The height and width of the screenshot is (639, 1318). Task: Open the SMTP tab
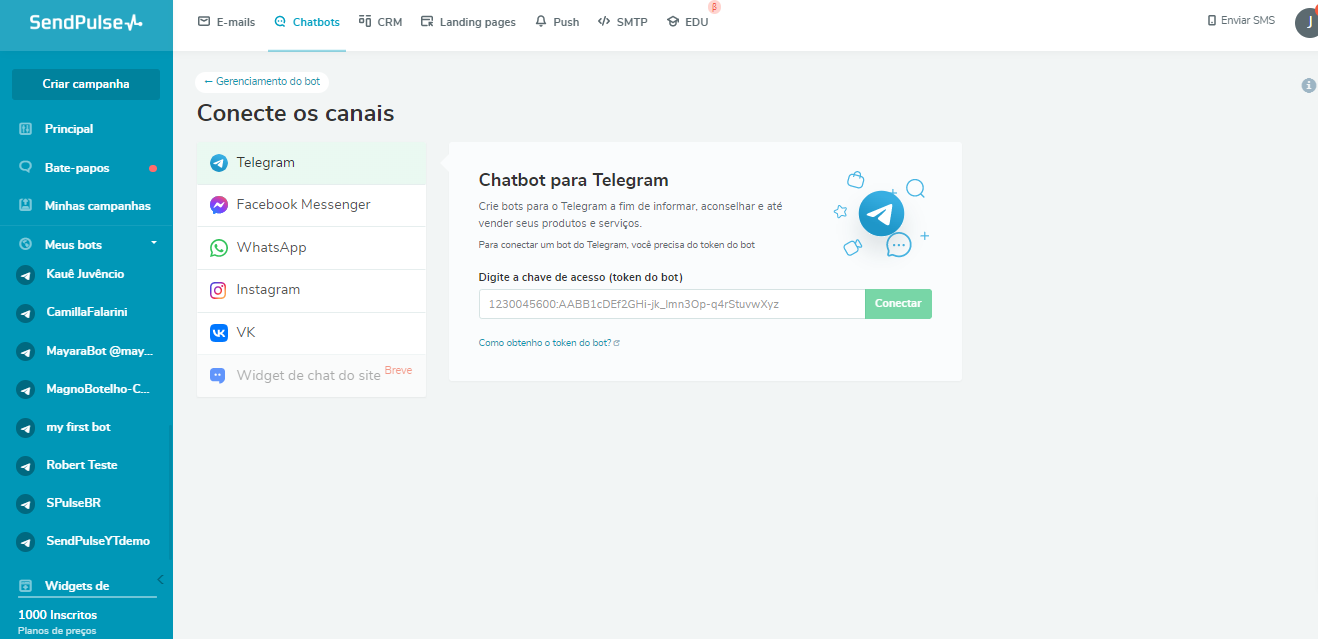coord(622,22)
